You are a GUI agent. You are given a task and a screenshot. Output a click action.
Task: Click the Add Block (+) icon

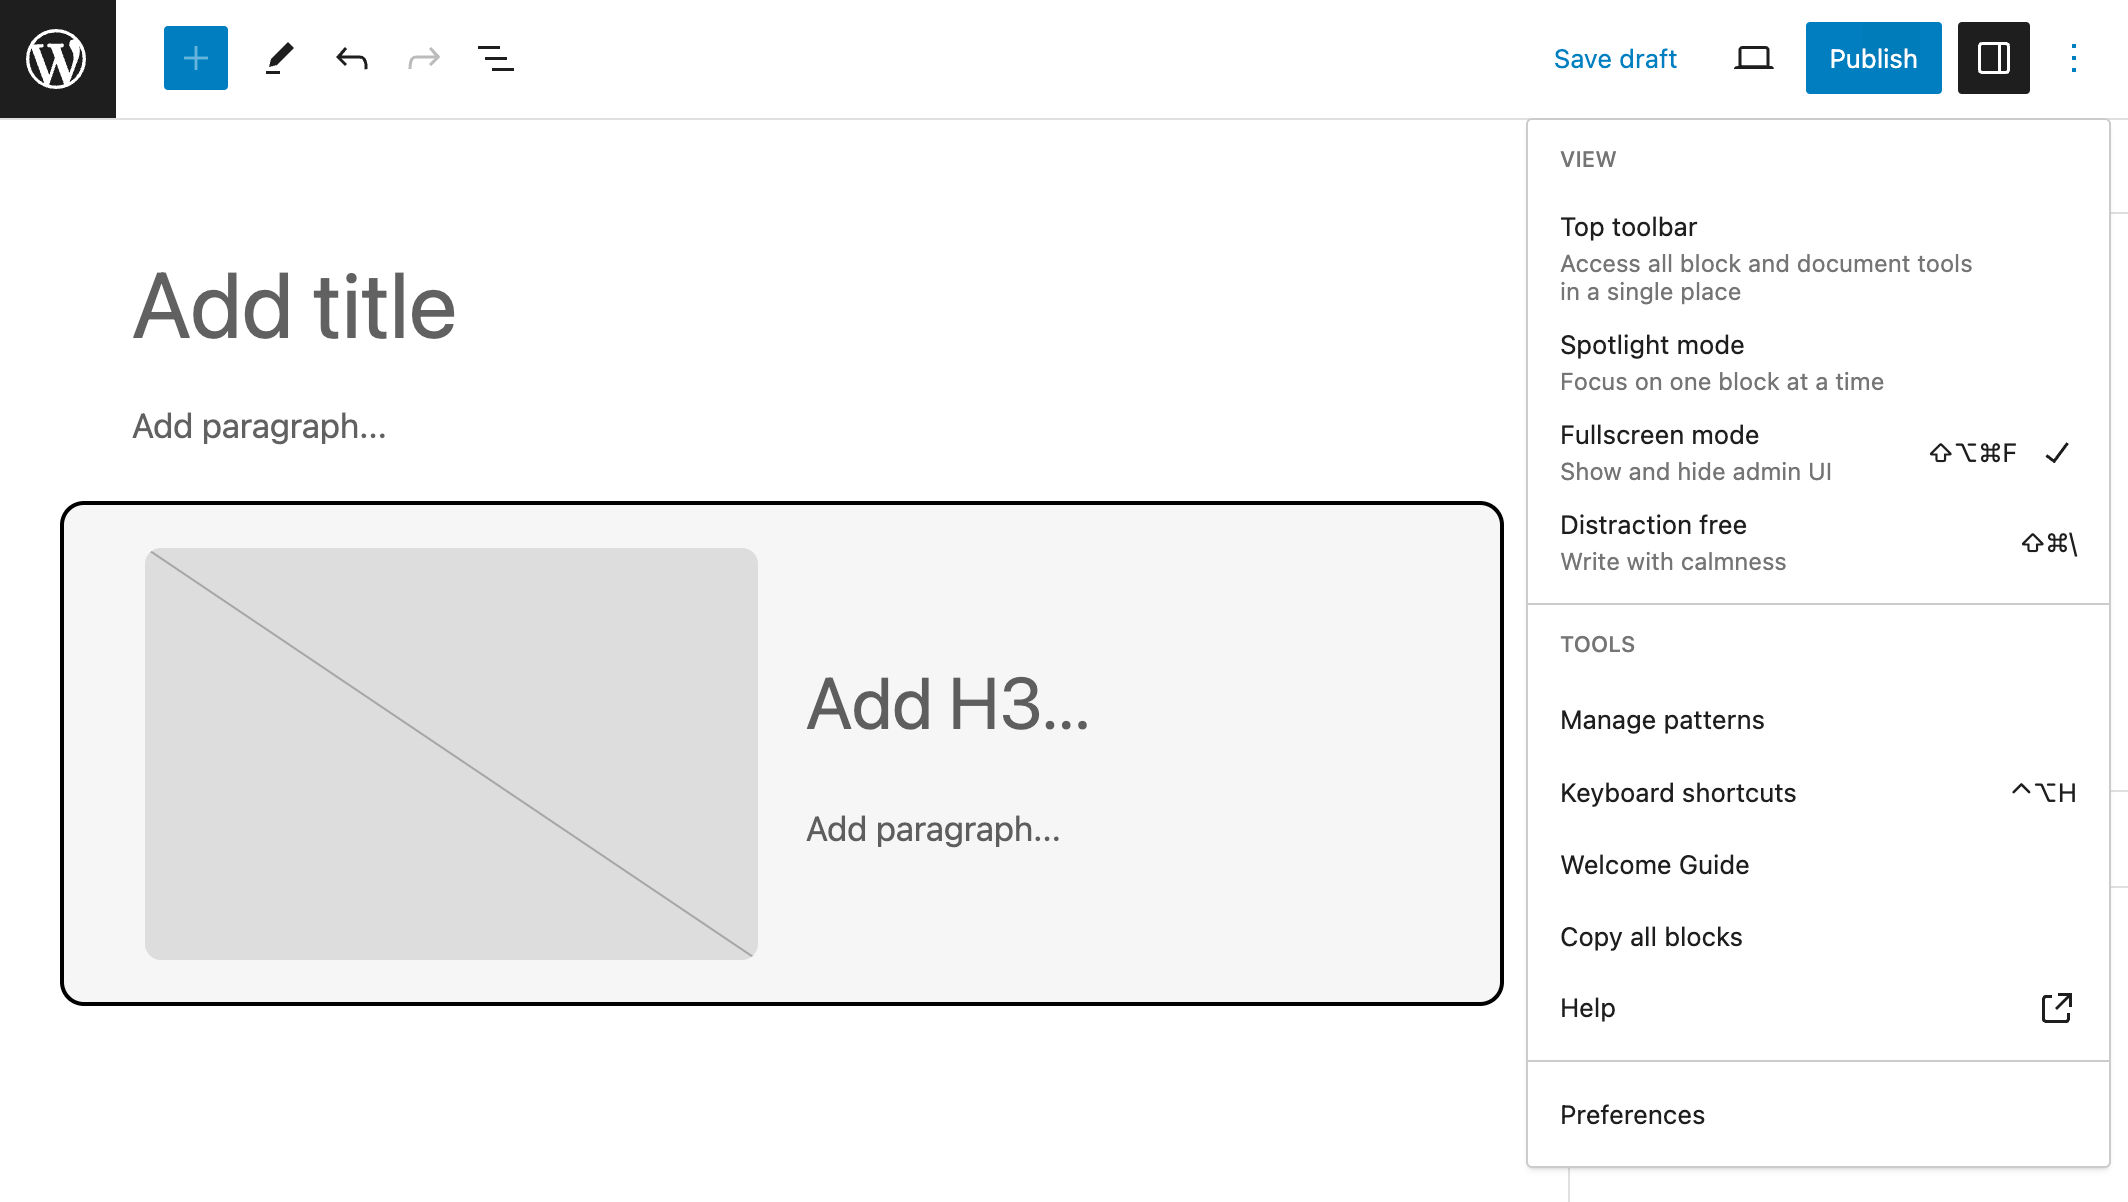point(196,58)
